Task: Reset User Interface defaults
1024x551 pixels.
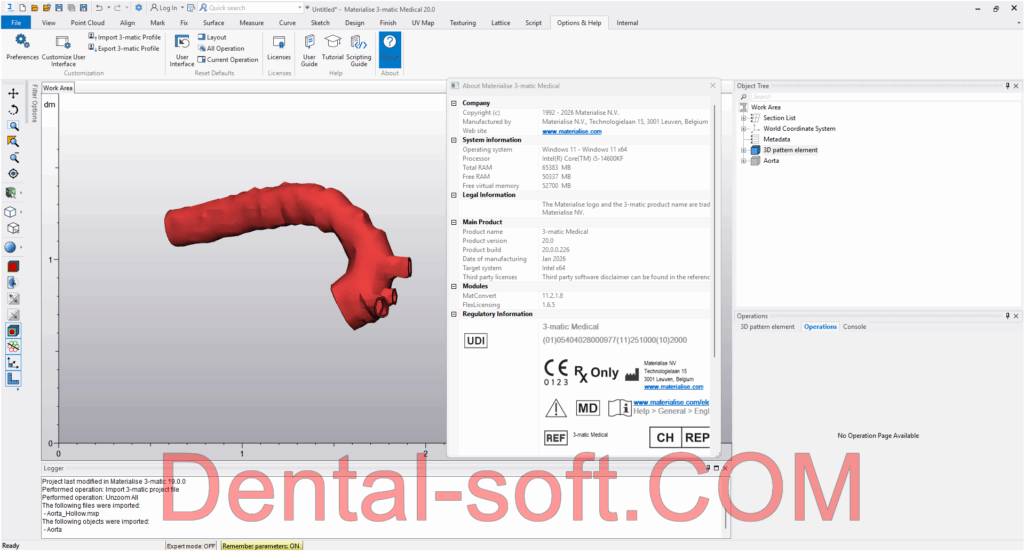Action: 182,47
